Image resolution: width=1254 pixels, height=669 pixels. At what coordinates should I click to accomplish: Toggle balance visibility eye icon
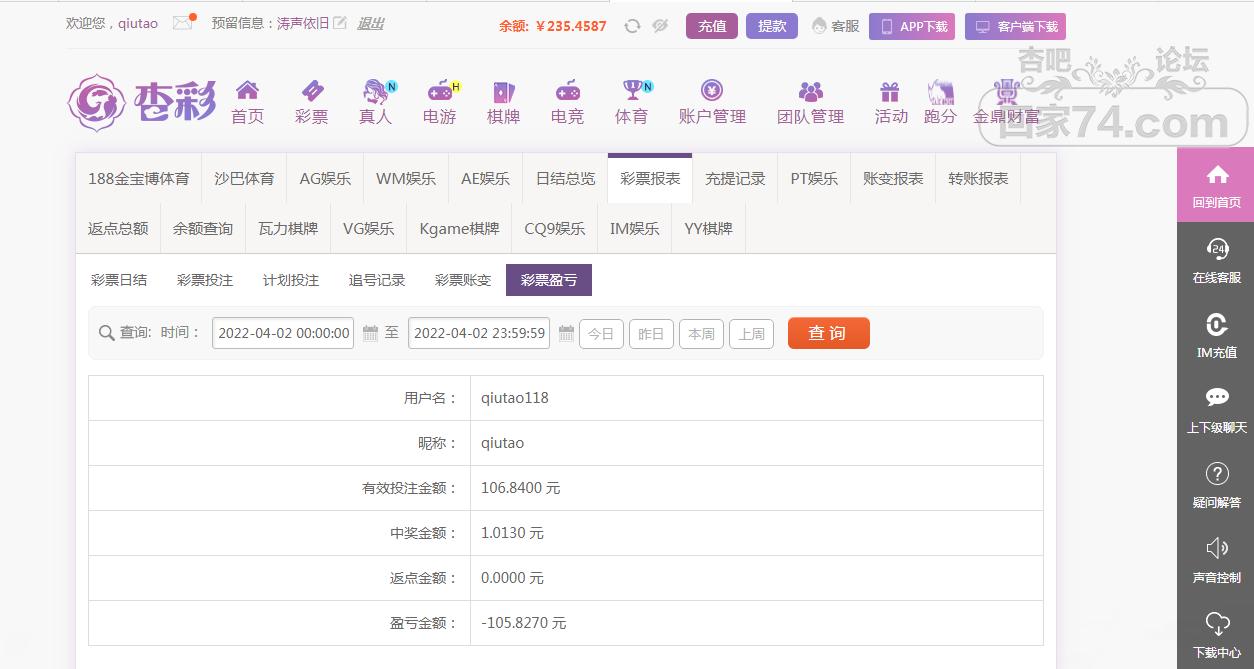[660, 26]
